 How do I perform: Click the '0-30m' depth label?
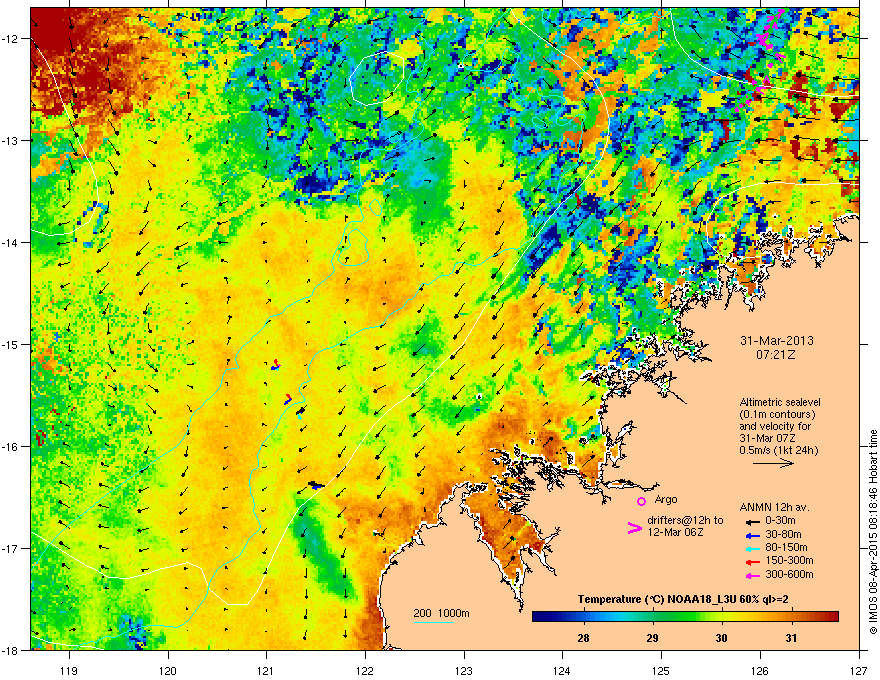pos(780,521)
